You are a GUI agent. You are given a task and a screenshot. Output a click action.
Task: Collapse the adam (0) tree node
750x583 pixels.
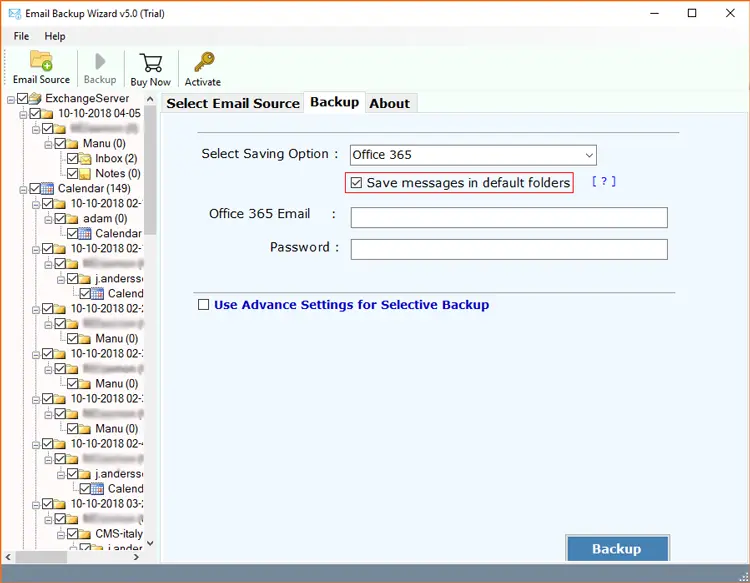[x=48, y=220]
